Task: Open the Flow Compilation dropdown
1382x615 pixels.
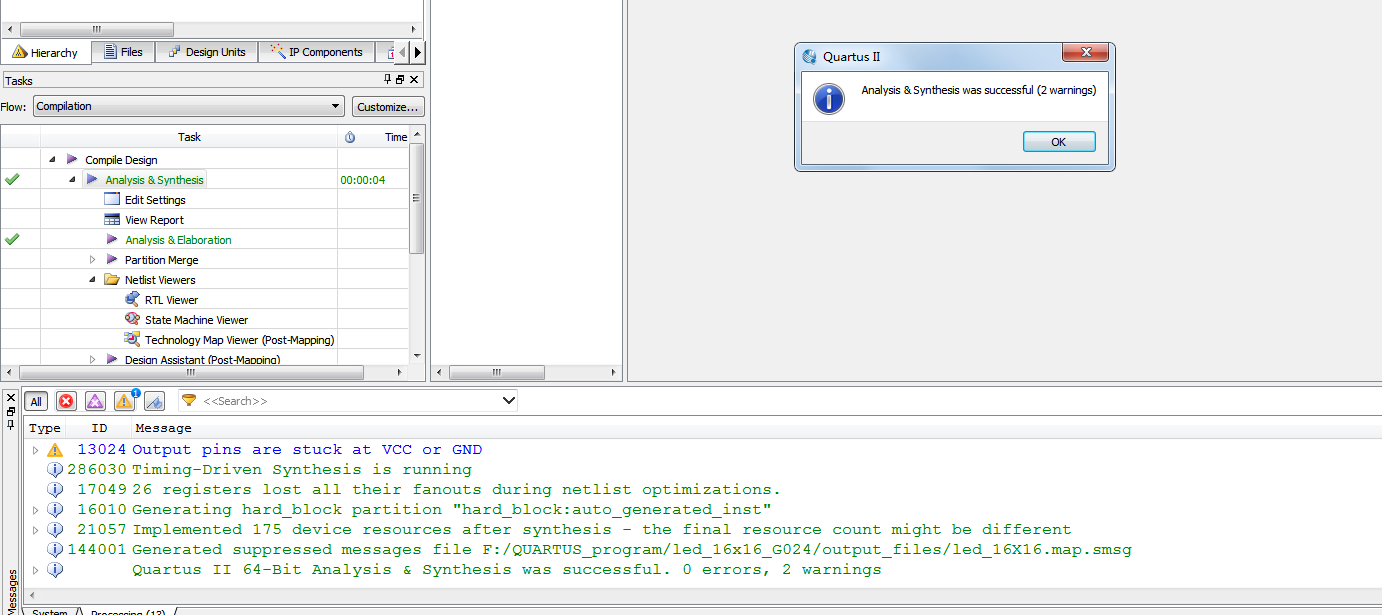Action: point(189,106)
